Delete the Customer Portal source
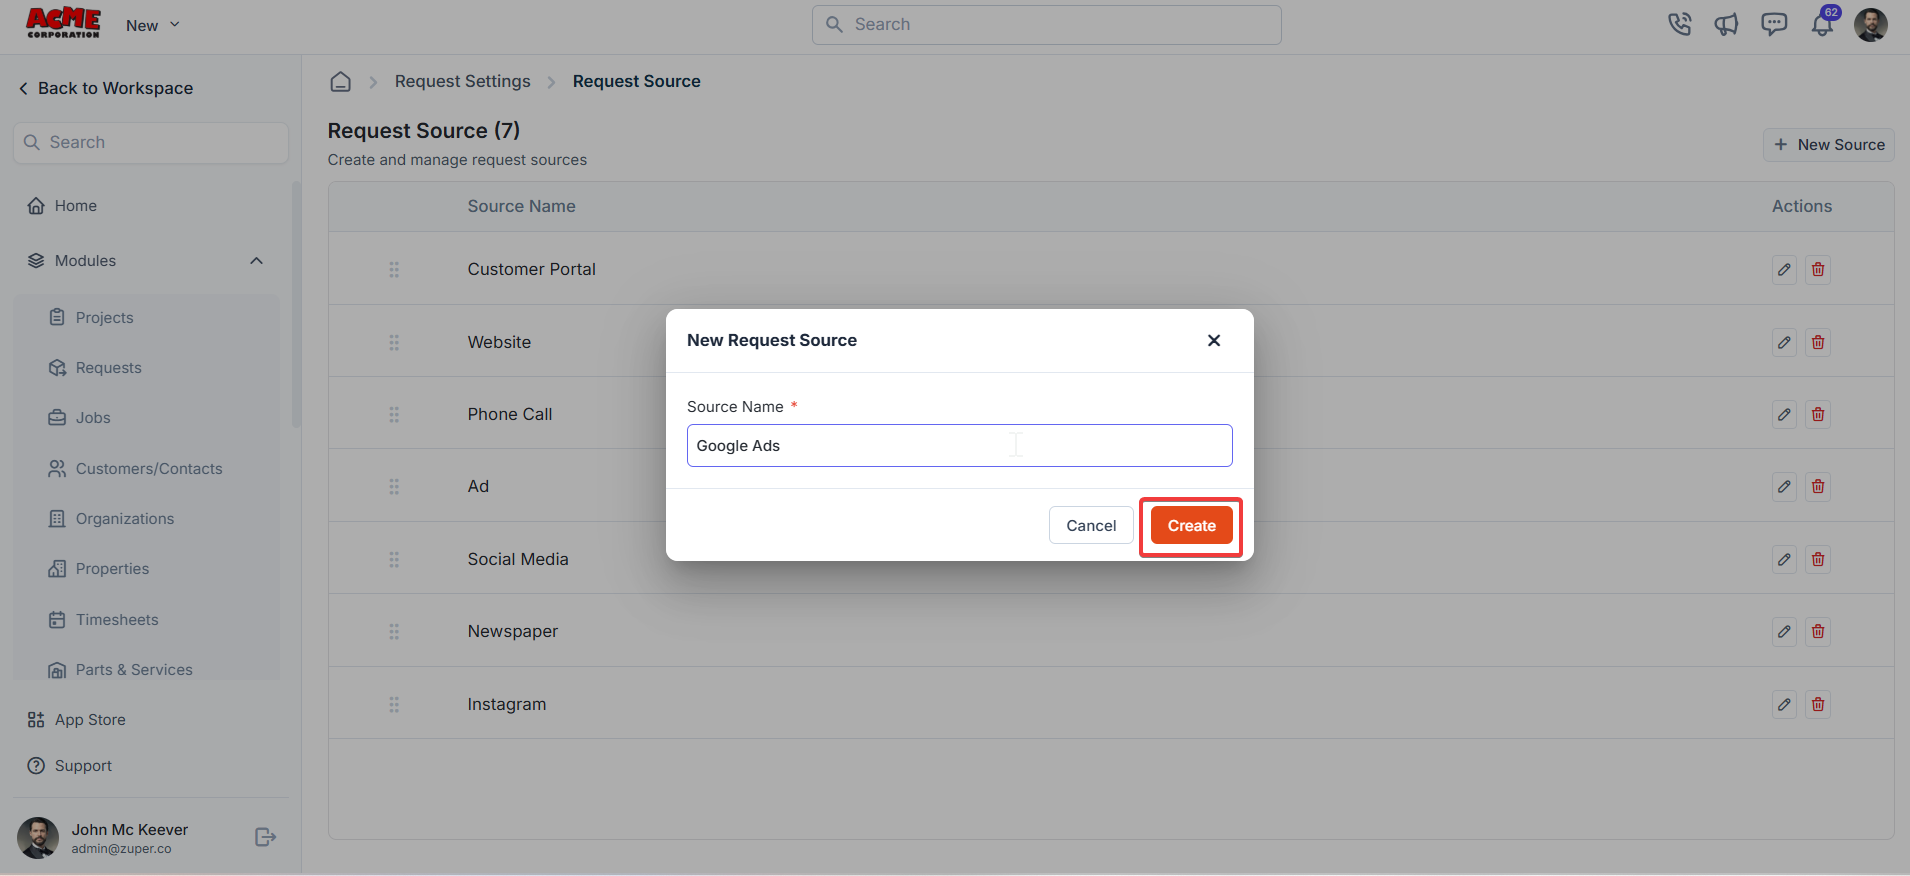Image resolution: width=1910 pixels, height=876 pixels. [1818, 270]
